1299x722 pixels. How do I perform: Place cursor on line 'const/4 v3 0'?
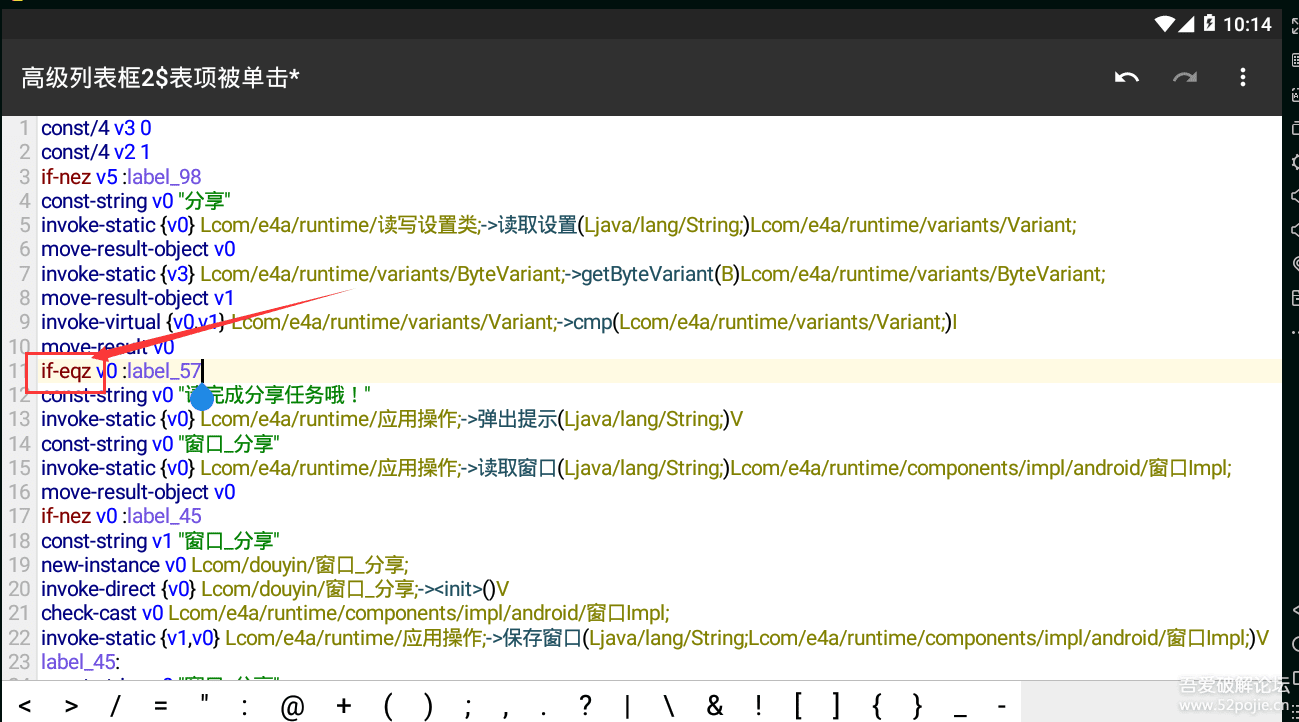click(96, 128)
